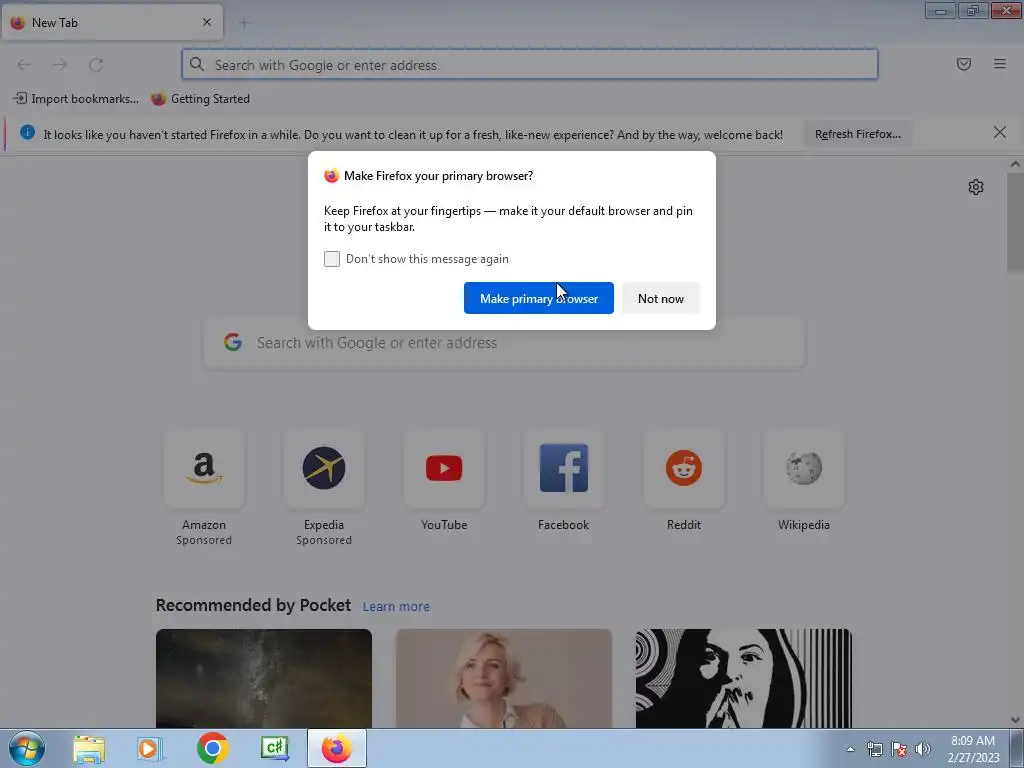Click Not now button
This screenshot has width=1024, height=768.
661,298
